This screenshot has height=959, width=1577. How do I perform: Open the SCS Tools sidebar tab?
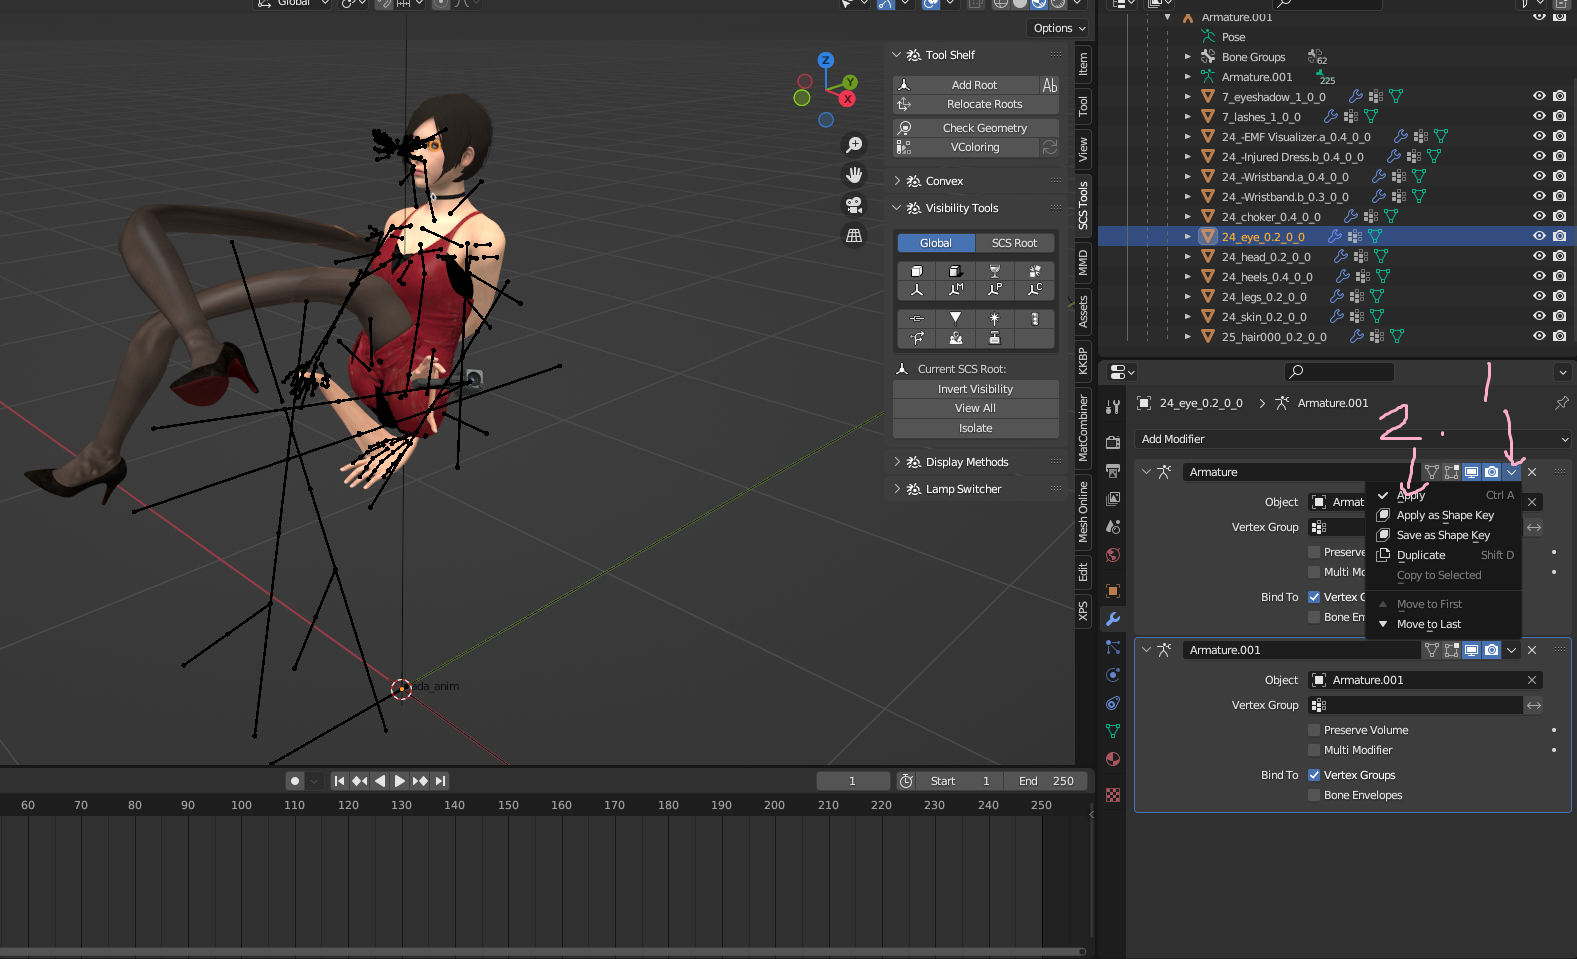pos(1083,205)
